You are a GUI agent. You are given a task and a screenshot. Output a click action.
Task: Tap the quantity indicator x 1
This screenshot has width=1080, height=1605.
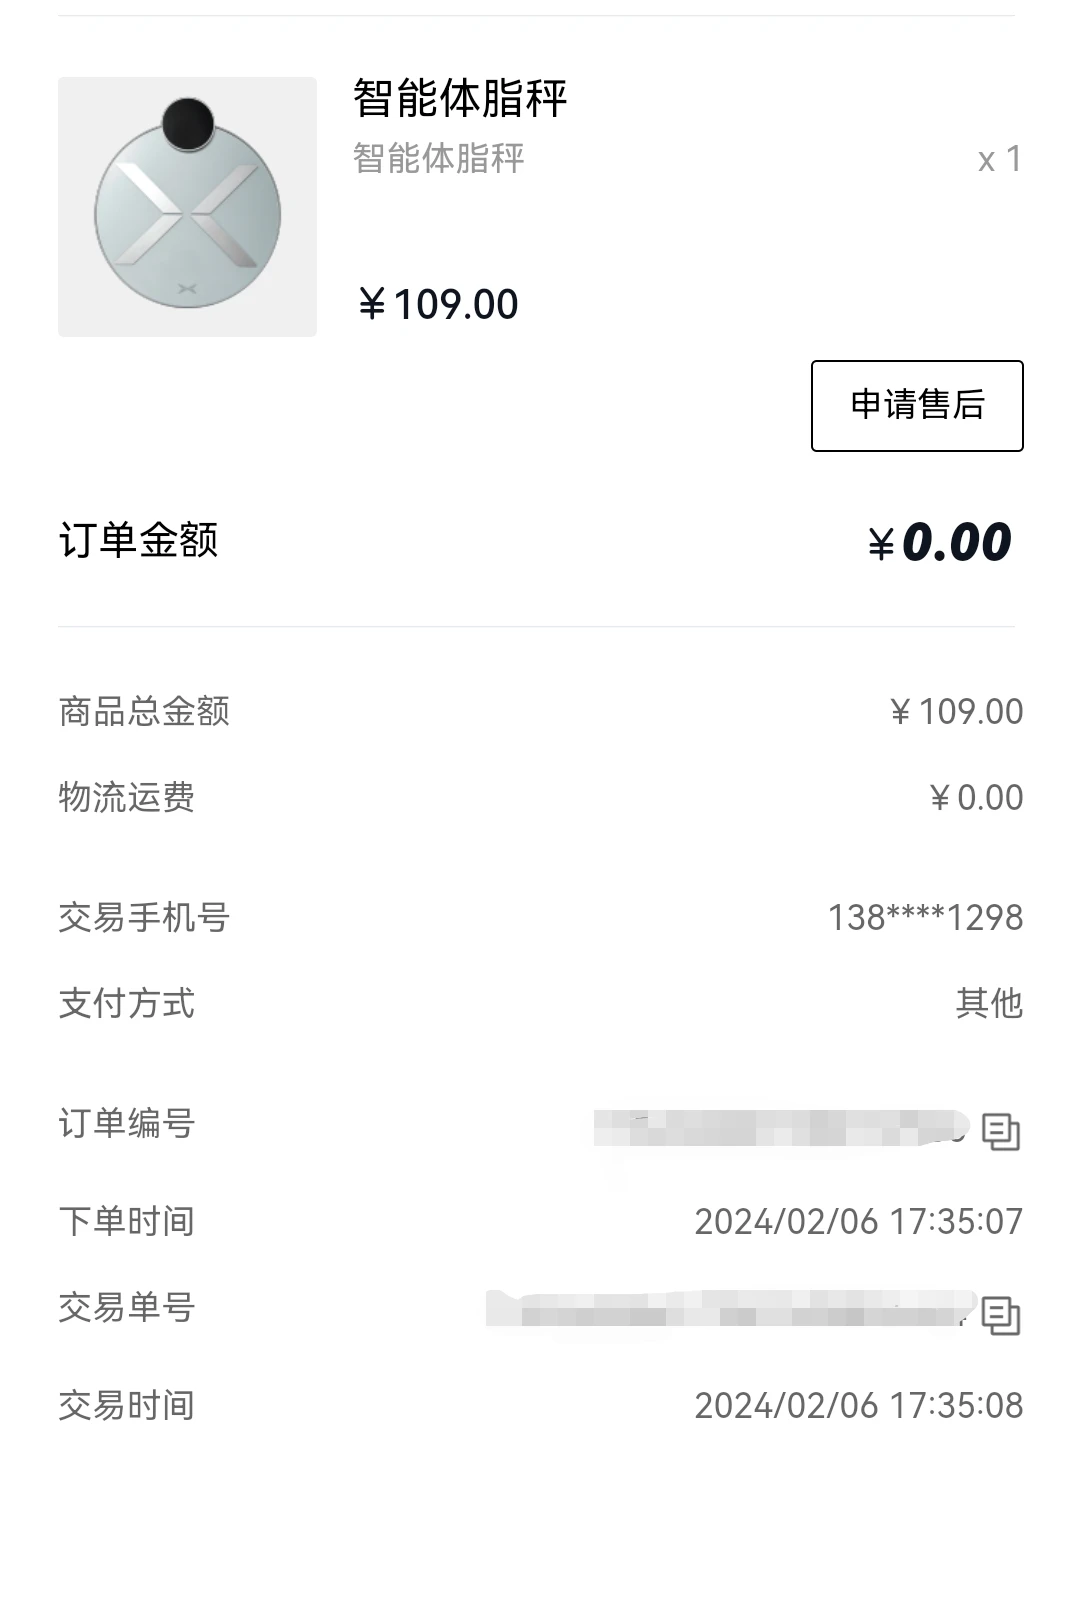pyautogui.click(x=1000, y=159)
